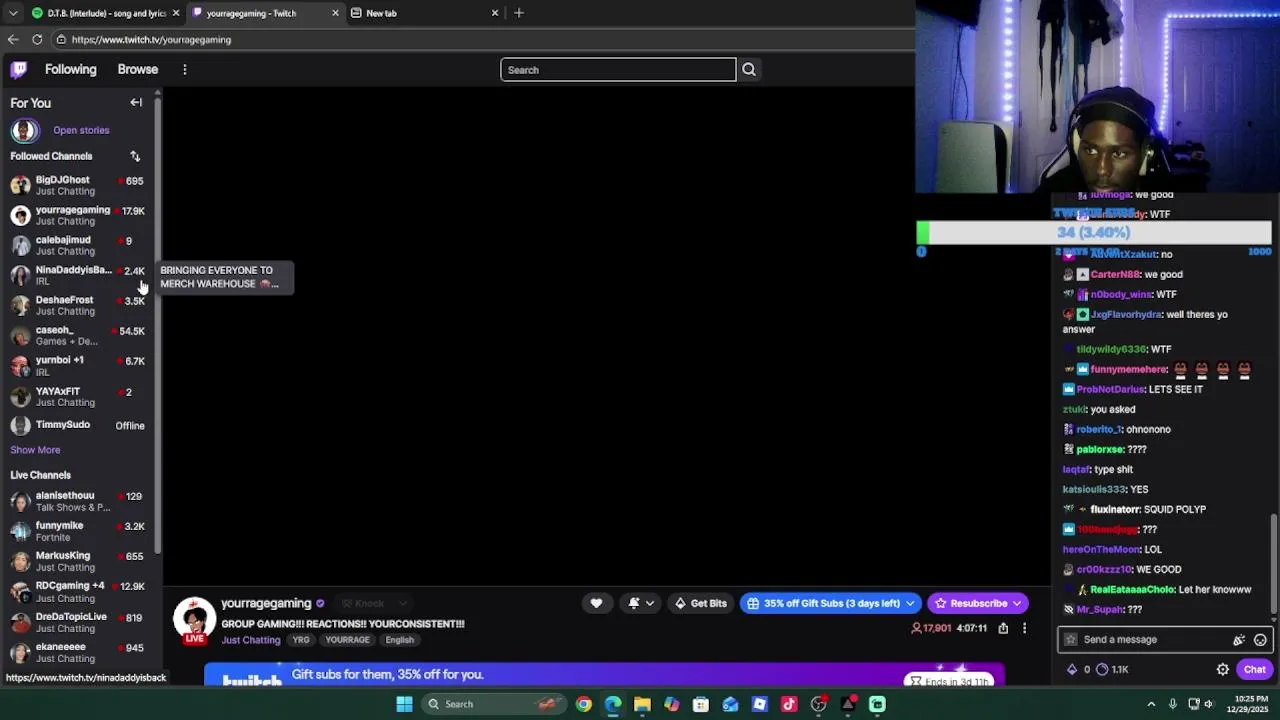
Task: Open yurnboi +1 IRL channel
Action: pos(78,365)
